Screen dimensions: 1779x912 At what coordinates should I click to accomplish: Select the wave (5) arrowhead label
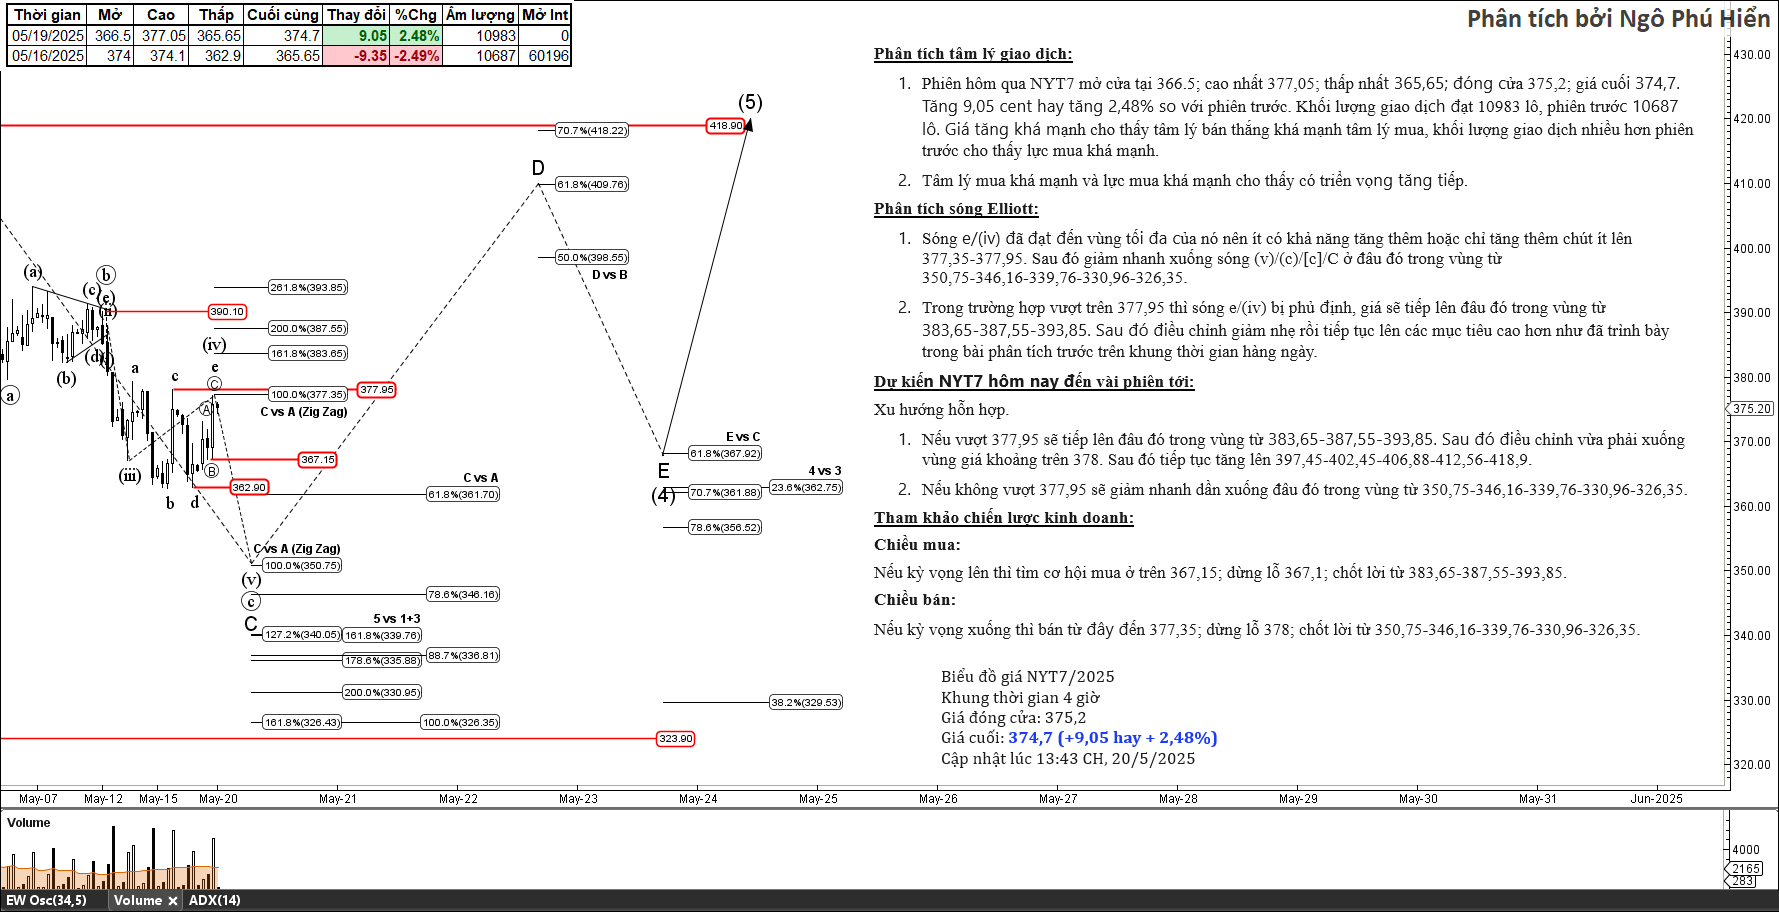pos(750,103)
